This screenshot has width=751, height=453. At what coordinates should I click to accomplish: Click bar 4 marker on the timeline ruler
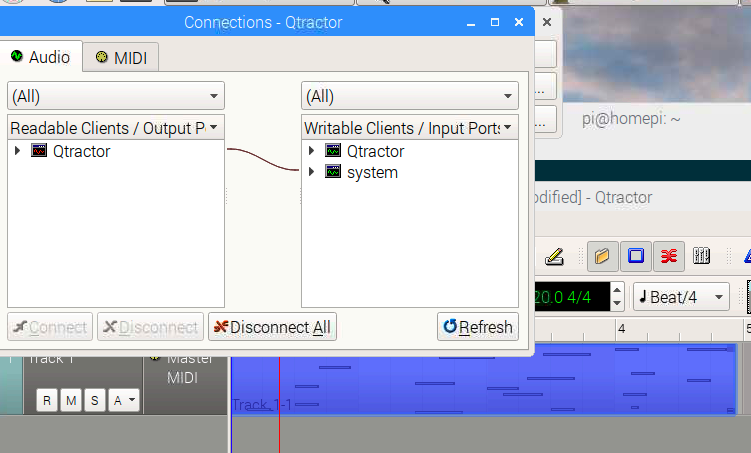point(621,328)
